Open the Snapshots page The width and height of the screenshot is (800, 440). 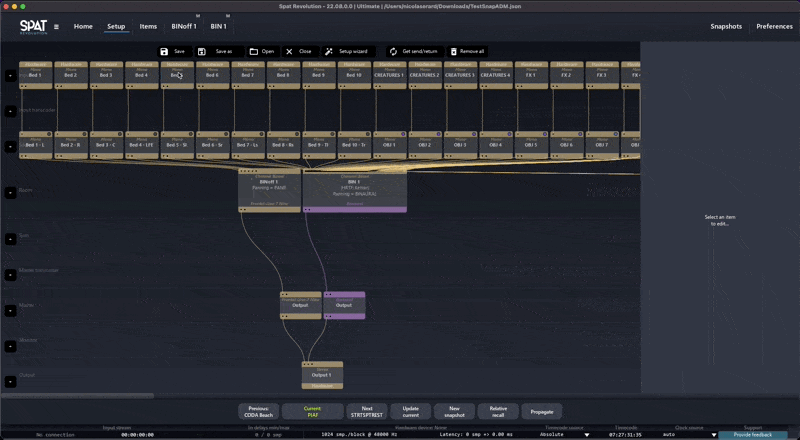point(726,26)
